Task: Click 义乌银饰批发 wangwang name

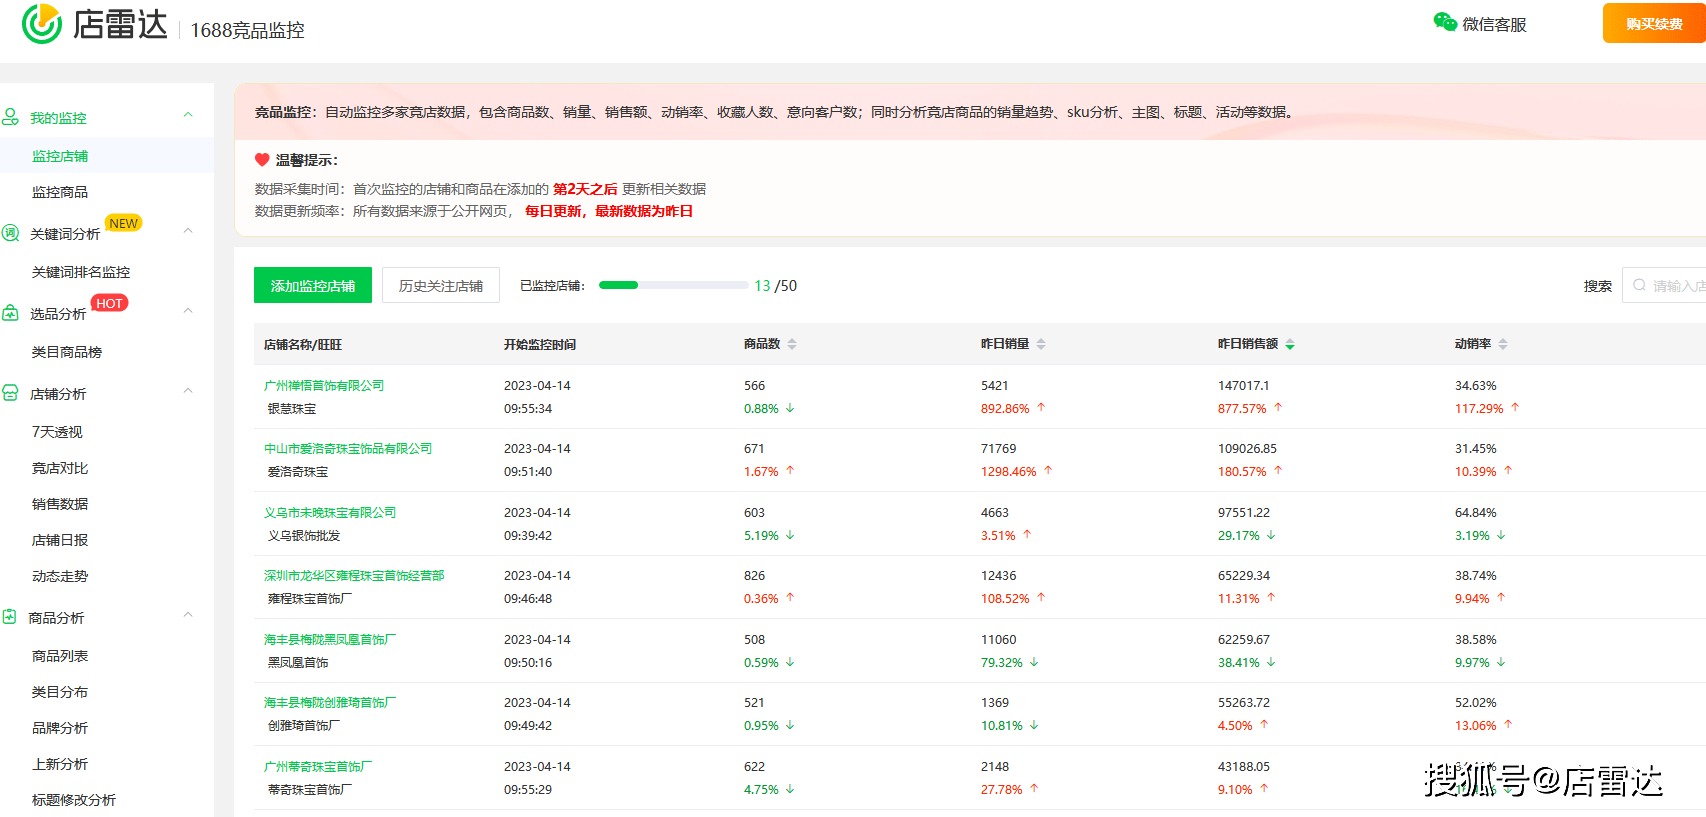Action: [x=304, y=535]
